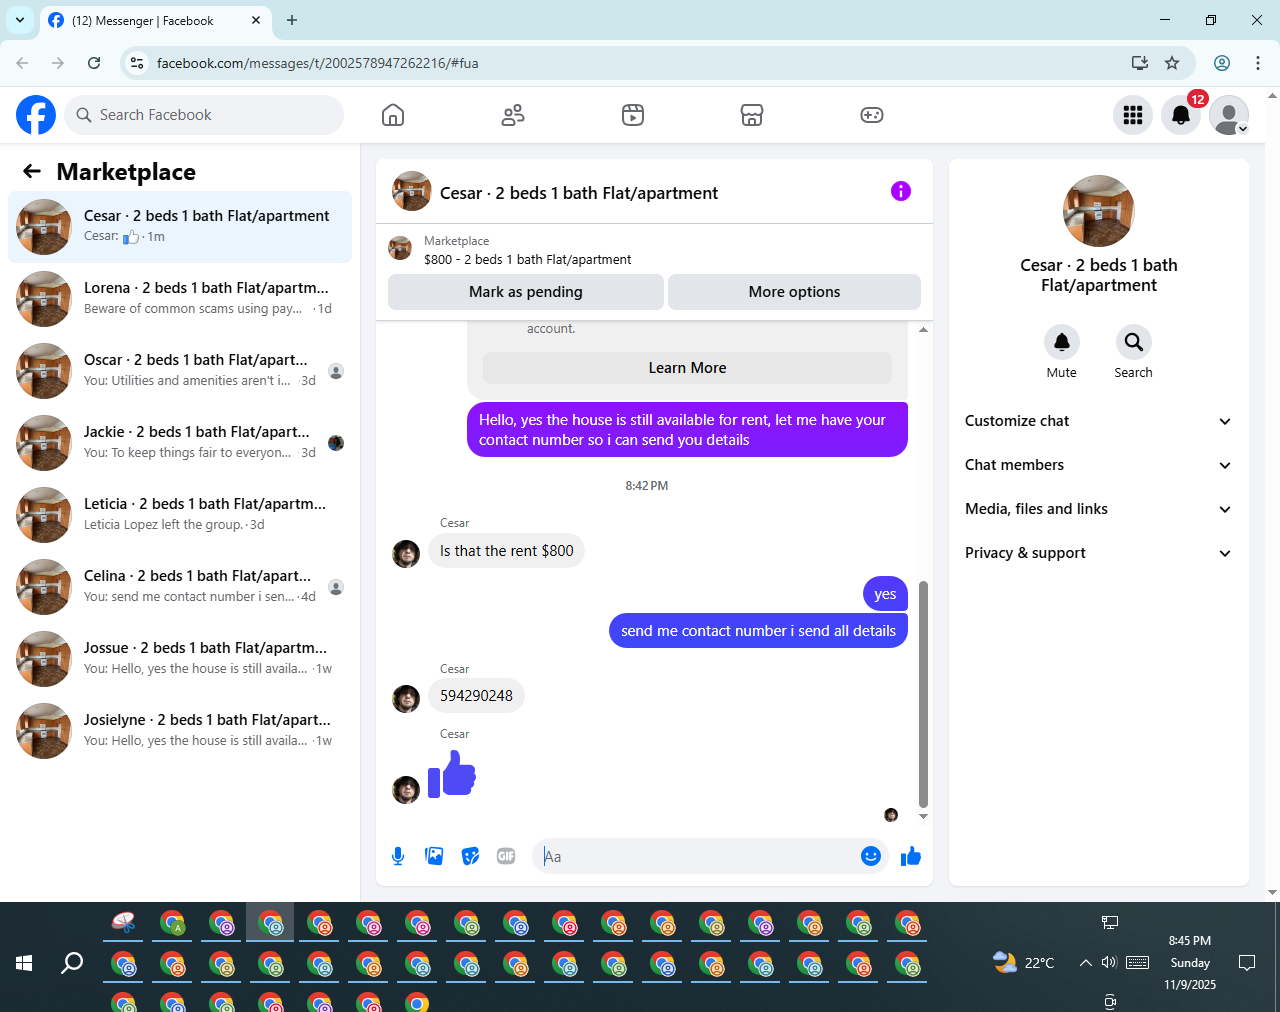Bookmark this page with star icon
This screenshot has width=1280, height=1012.
point(1172,63)
